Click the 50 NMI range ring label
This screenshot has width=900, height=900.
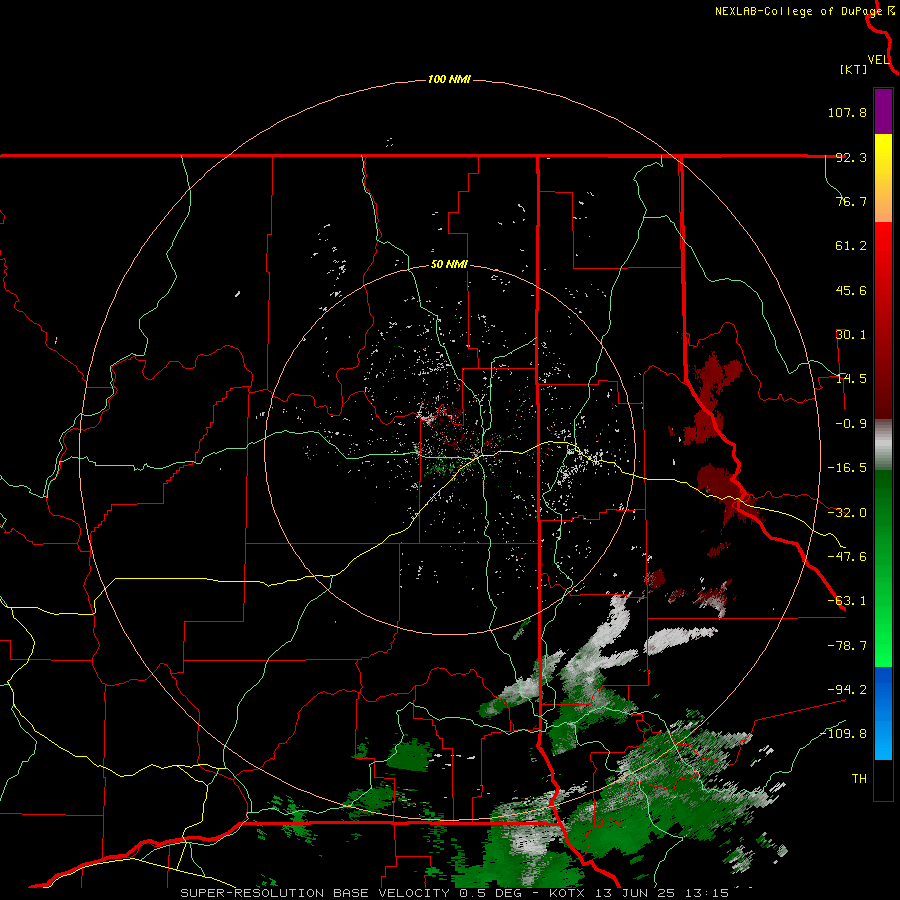coord(449,265)
